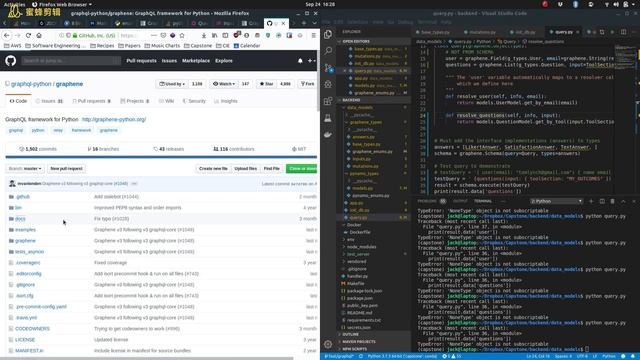
Task: Click the errors and warnings status bar item
Action: (x=452, y=356)
